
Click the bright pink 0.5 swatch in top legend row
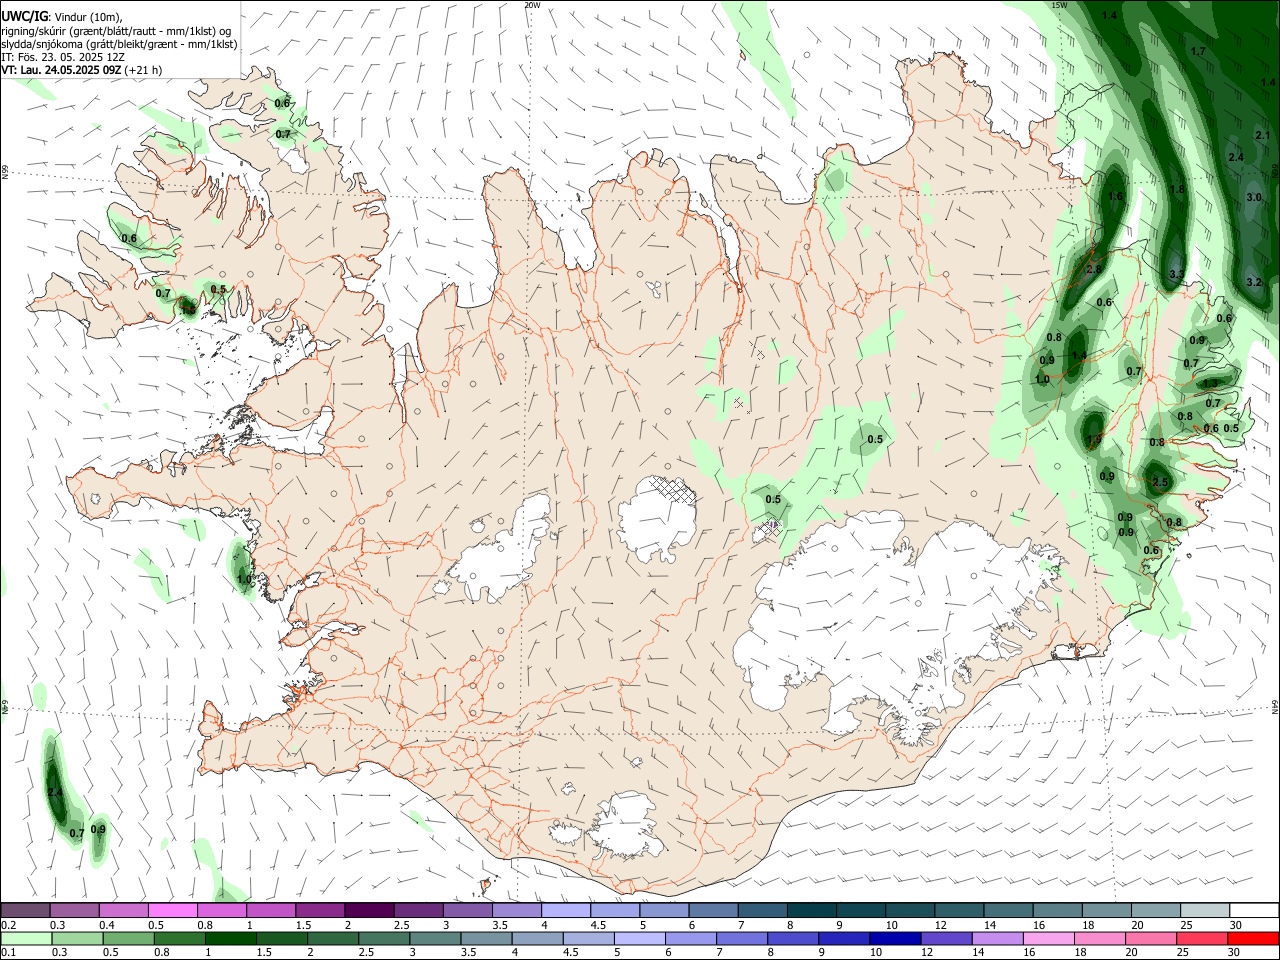click(x=172, y=911)
